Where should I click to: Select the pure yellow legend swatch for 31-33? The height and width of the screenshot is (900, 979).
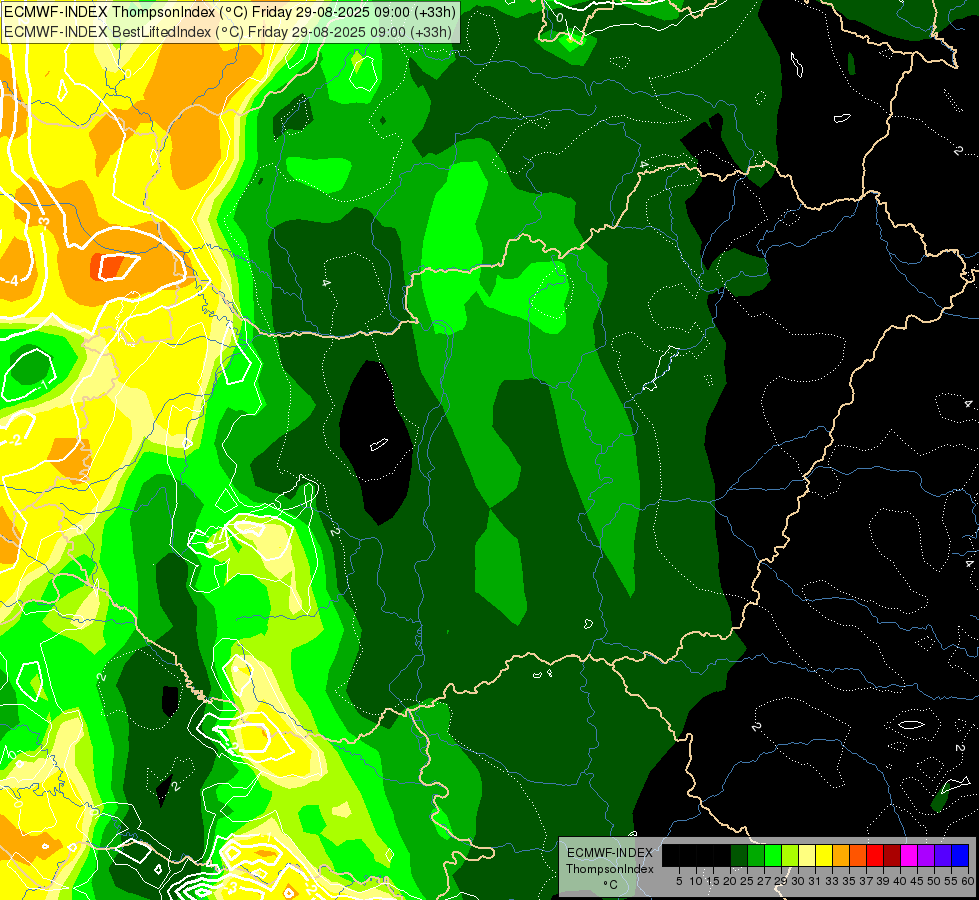click(x=824, y=855)
